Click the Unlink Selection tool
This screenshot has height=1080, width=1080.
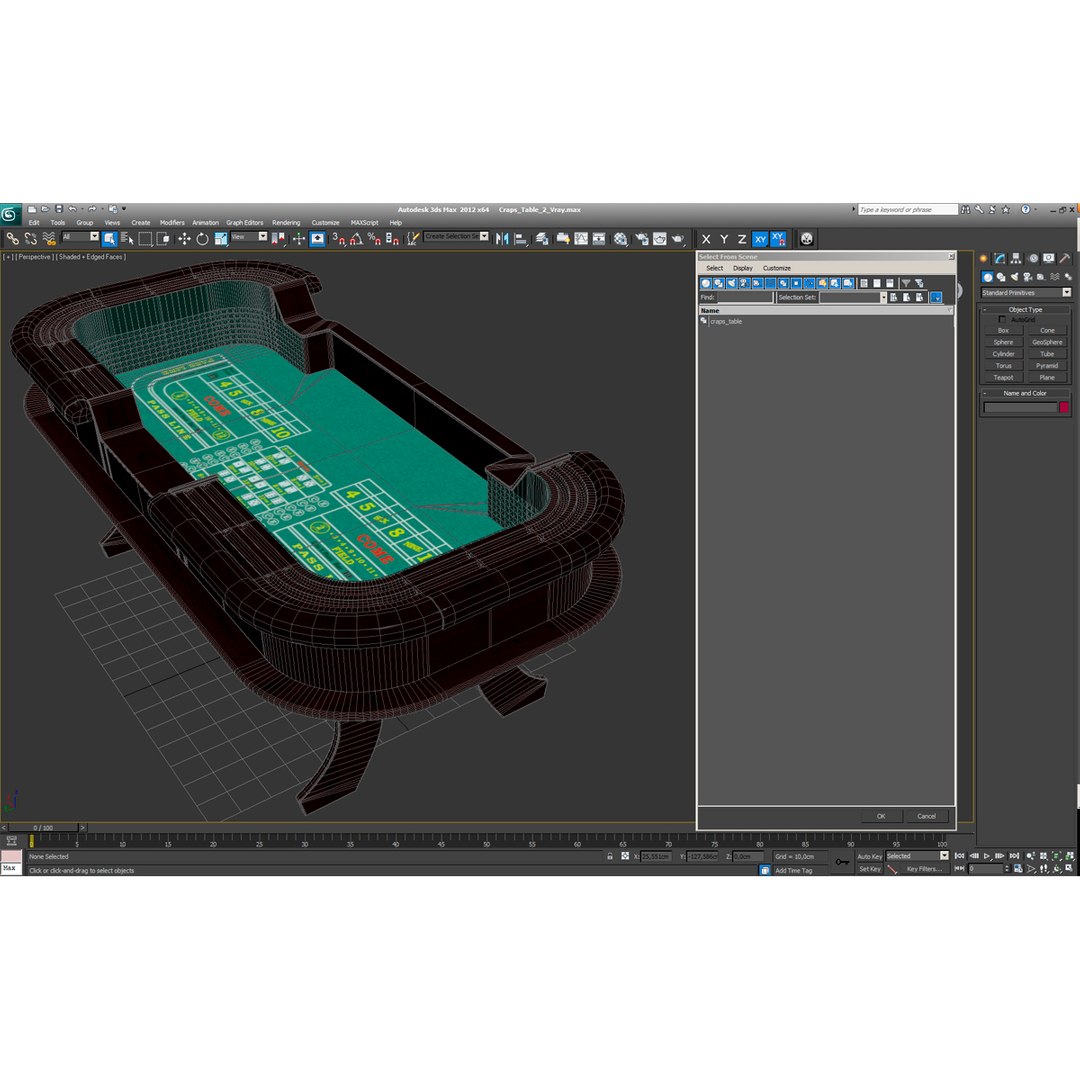30,239
